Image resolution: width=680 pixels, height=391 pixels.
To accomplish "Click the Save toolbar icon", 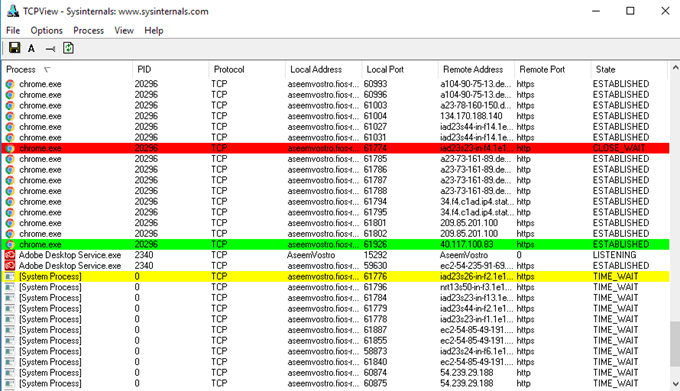I will tap(15, 48).
